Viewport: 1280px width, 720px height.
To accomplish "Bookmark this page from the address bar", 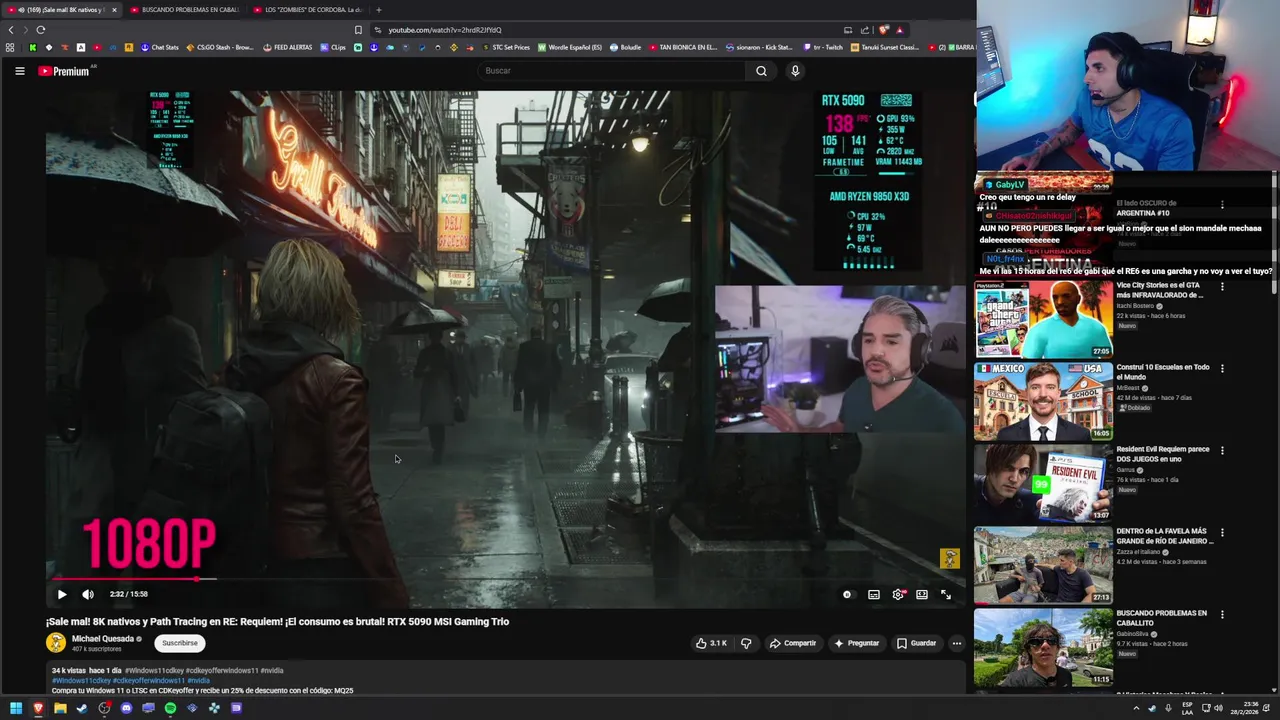I will tap(359, 30).
